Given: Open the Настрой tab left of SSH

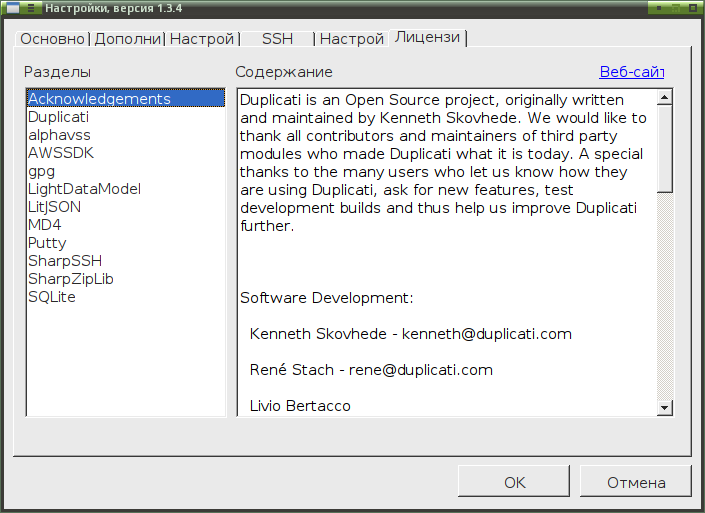Looking at the screenshot, I should coord(202,39).
